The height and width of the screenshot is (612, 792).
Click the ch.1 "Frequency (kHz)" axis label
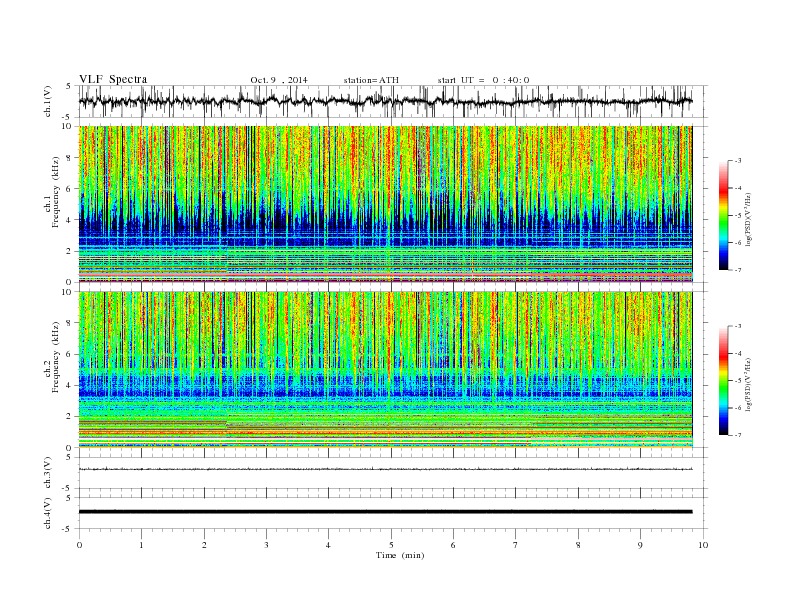(x=56, y=192)
